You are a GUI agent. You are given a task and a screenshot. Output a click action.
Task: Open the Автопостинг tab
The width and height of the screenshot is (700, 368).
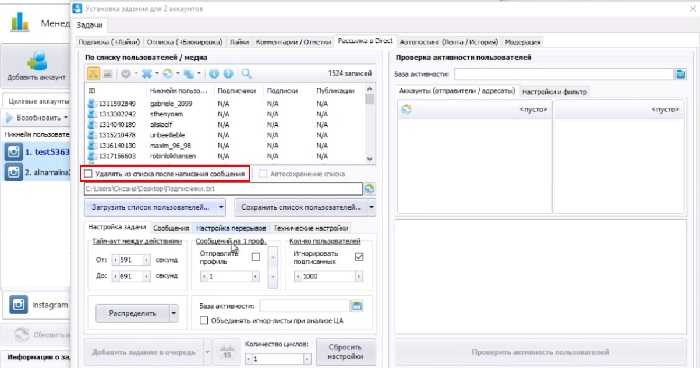click(x=448, y=42)
